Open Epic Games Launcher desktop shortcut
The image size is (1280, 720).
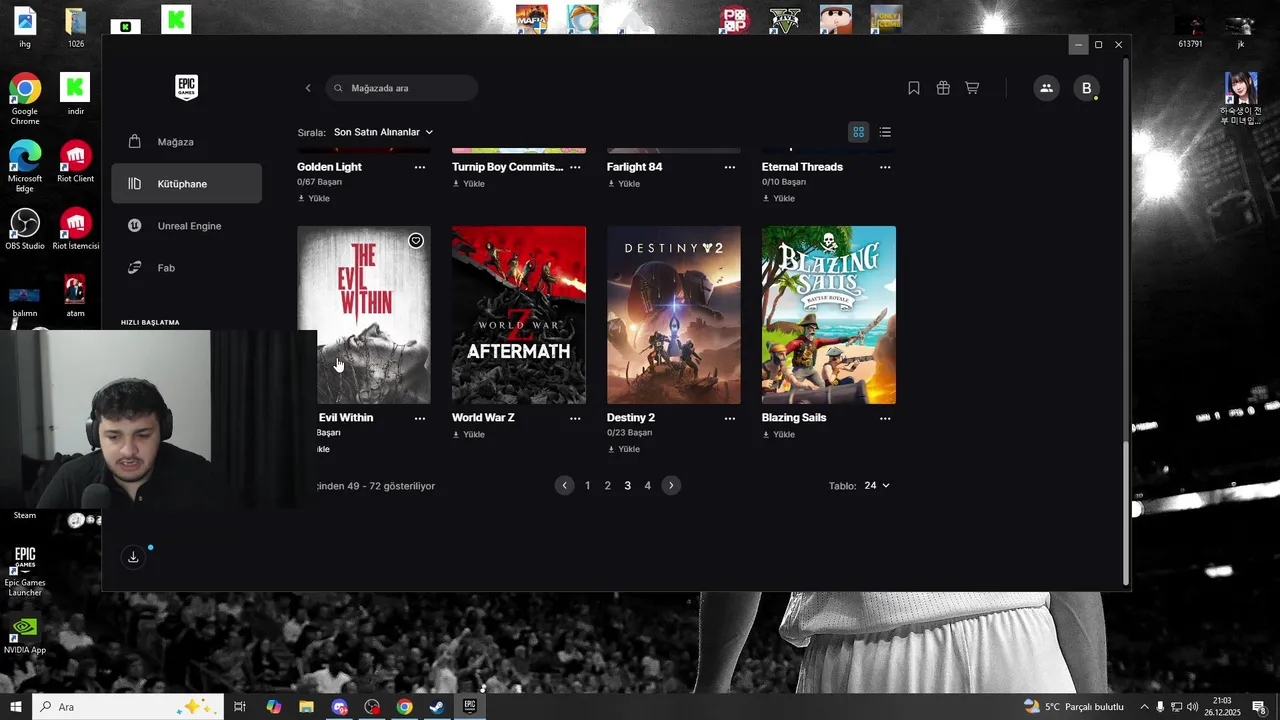(x=25, y=571)
